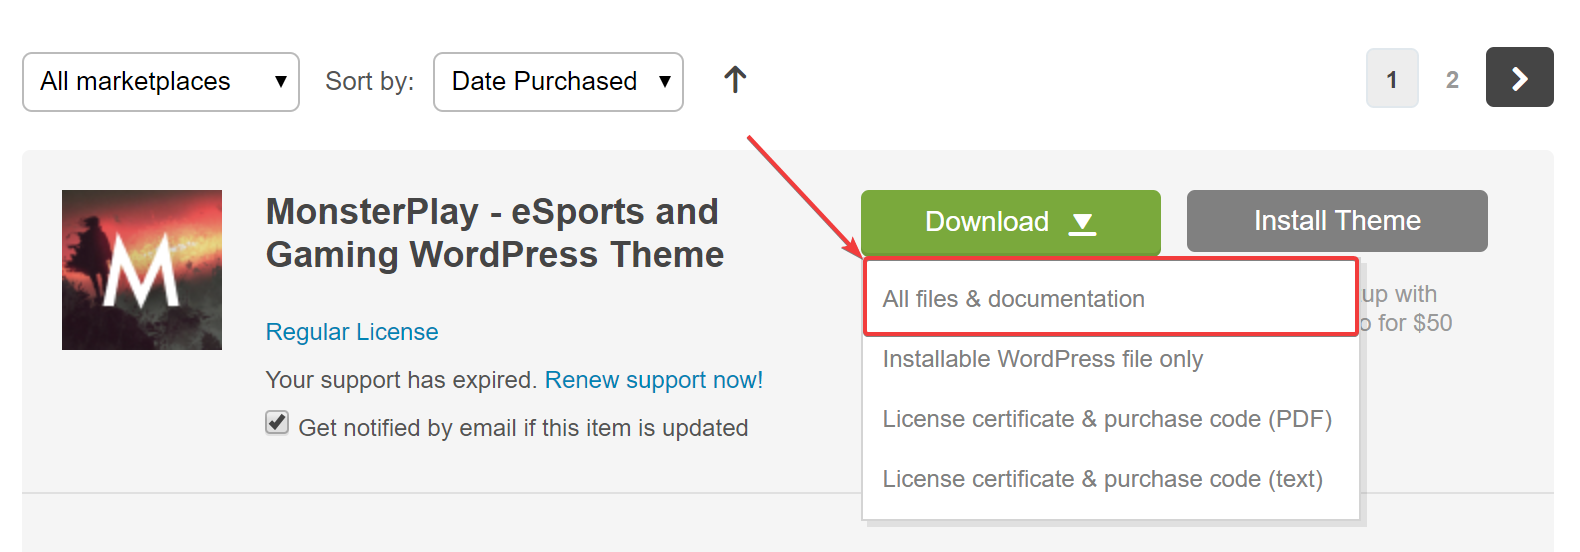Viewport: 1580px width, 552px height.
Task: Toggle the email update notification checkbox
Action: [277, 423]
